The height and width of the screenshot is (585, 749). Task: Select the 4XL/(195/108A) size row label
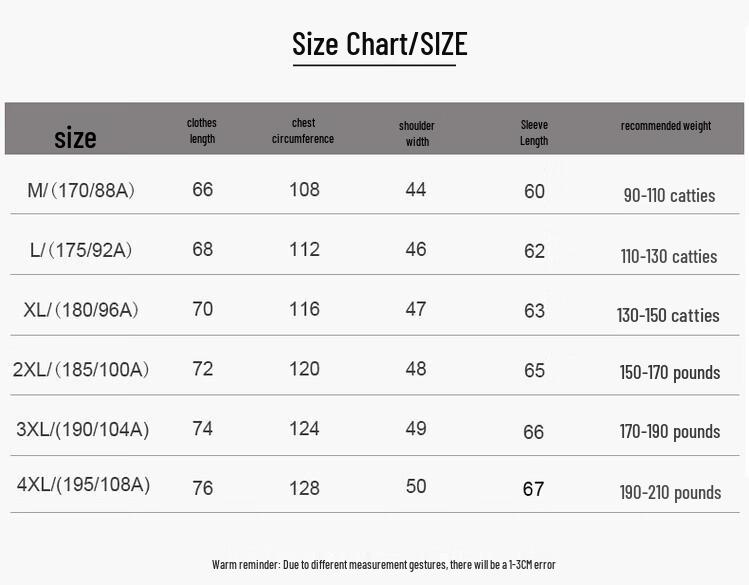(x=83, y=485)
